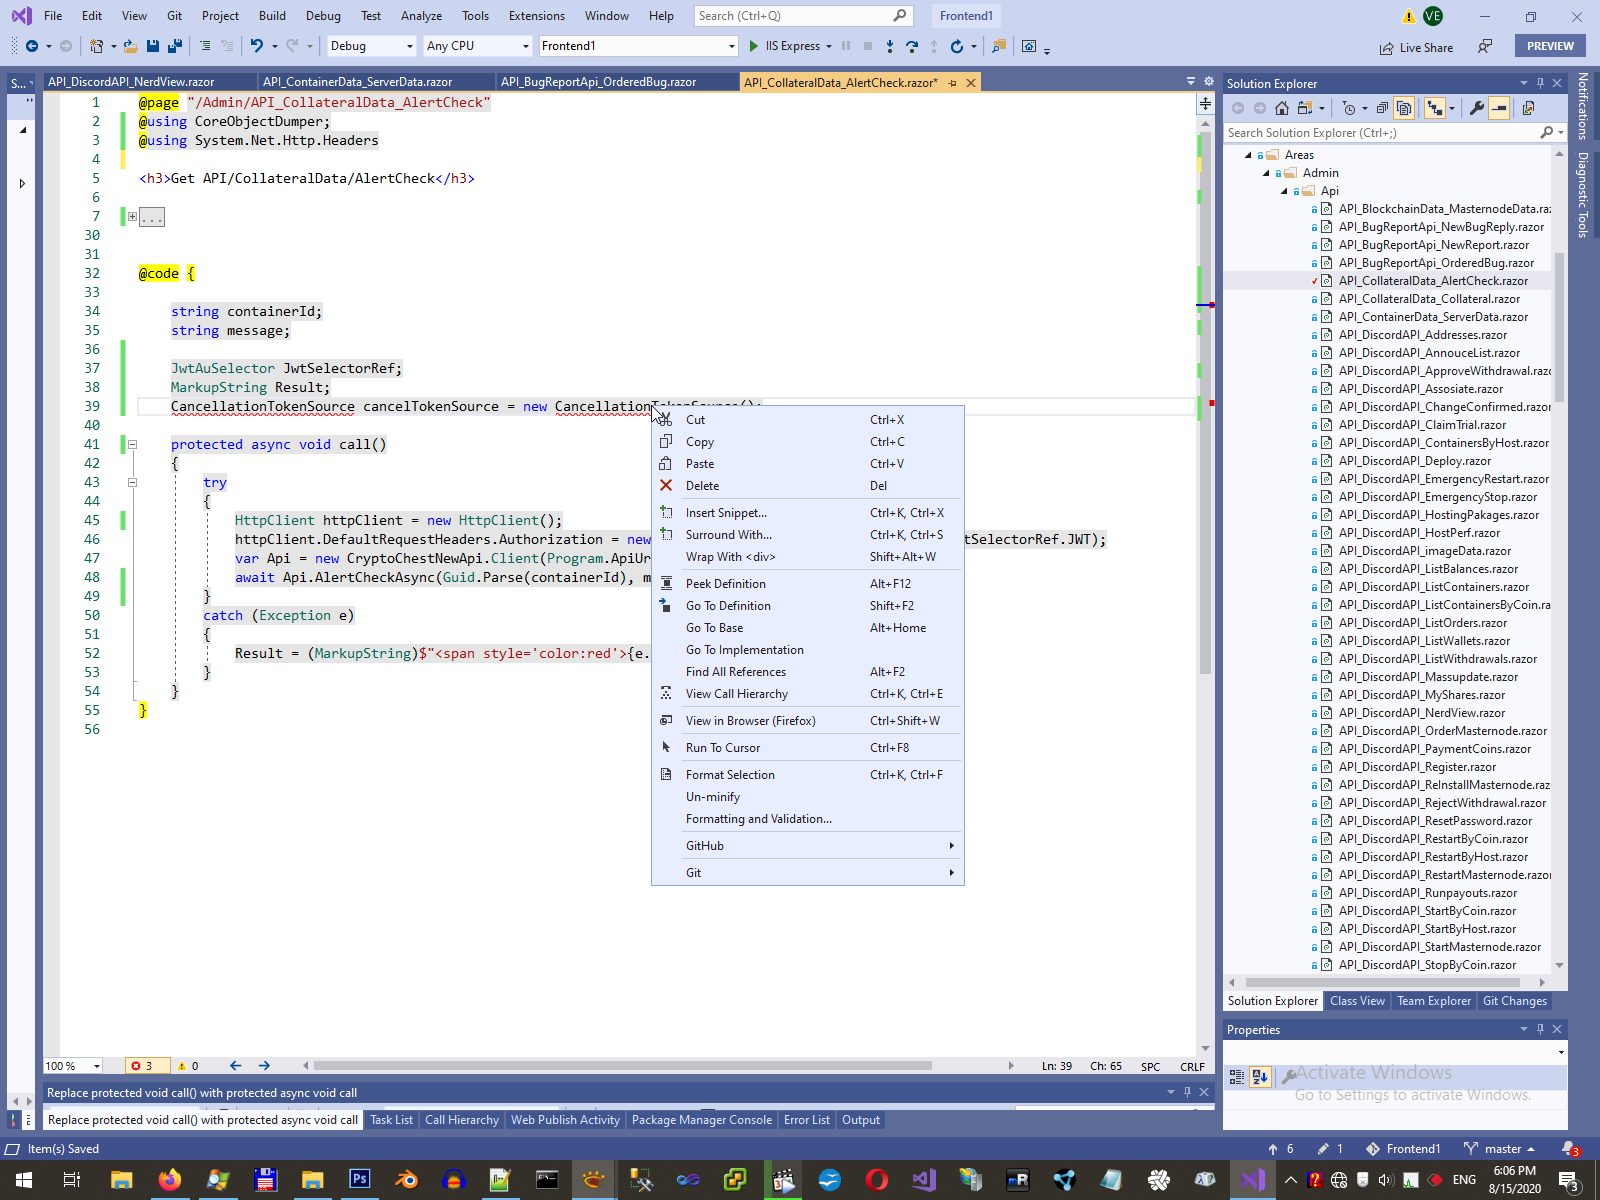Screen dimensions: 1600x1200
Task: Switch to the Error List tab
Action: (x=806, y=1120)
